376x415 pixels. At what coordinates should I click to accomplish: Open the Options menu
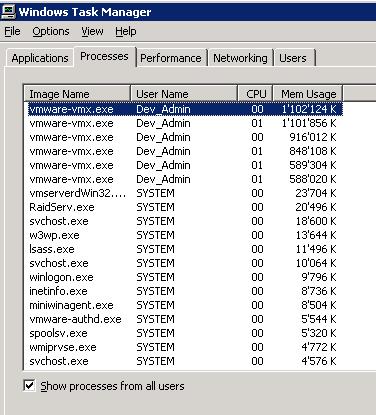point(51,32)
